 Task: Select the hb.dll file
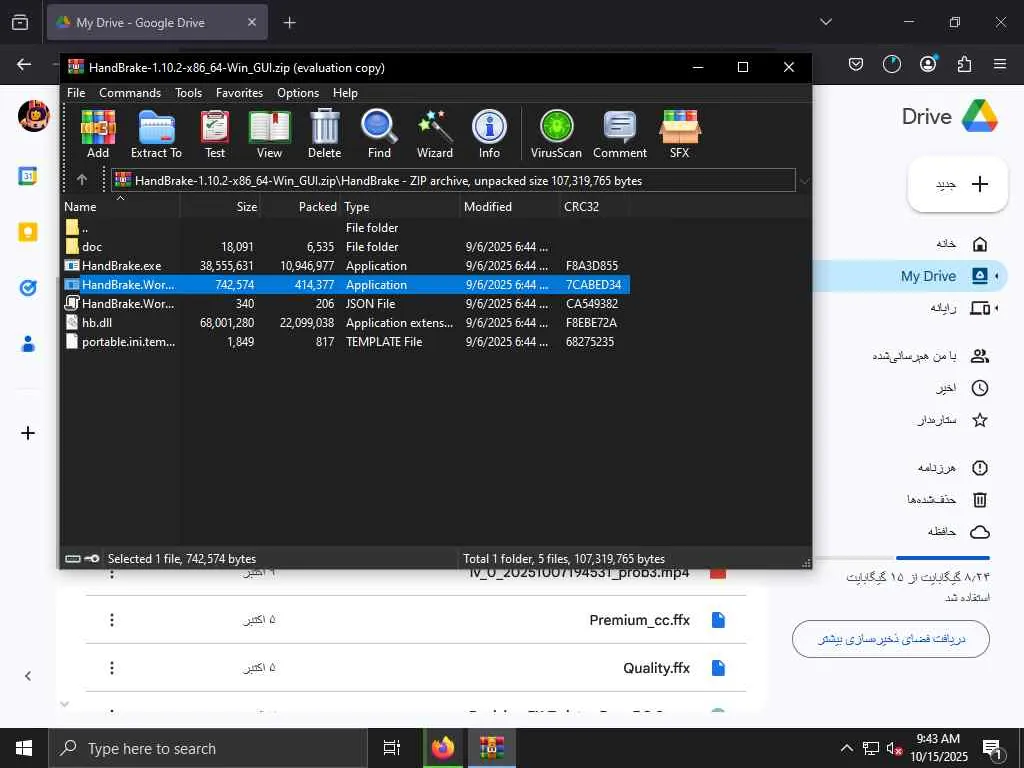click(346, 323)
